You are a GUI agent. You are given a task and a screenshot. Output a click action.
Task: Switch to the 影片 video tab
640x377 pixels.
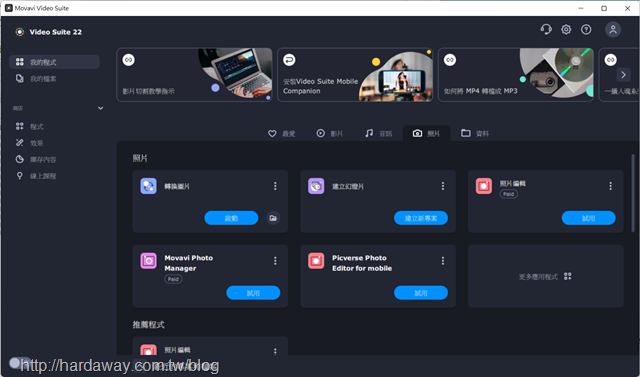tap(330, 133)
